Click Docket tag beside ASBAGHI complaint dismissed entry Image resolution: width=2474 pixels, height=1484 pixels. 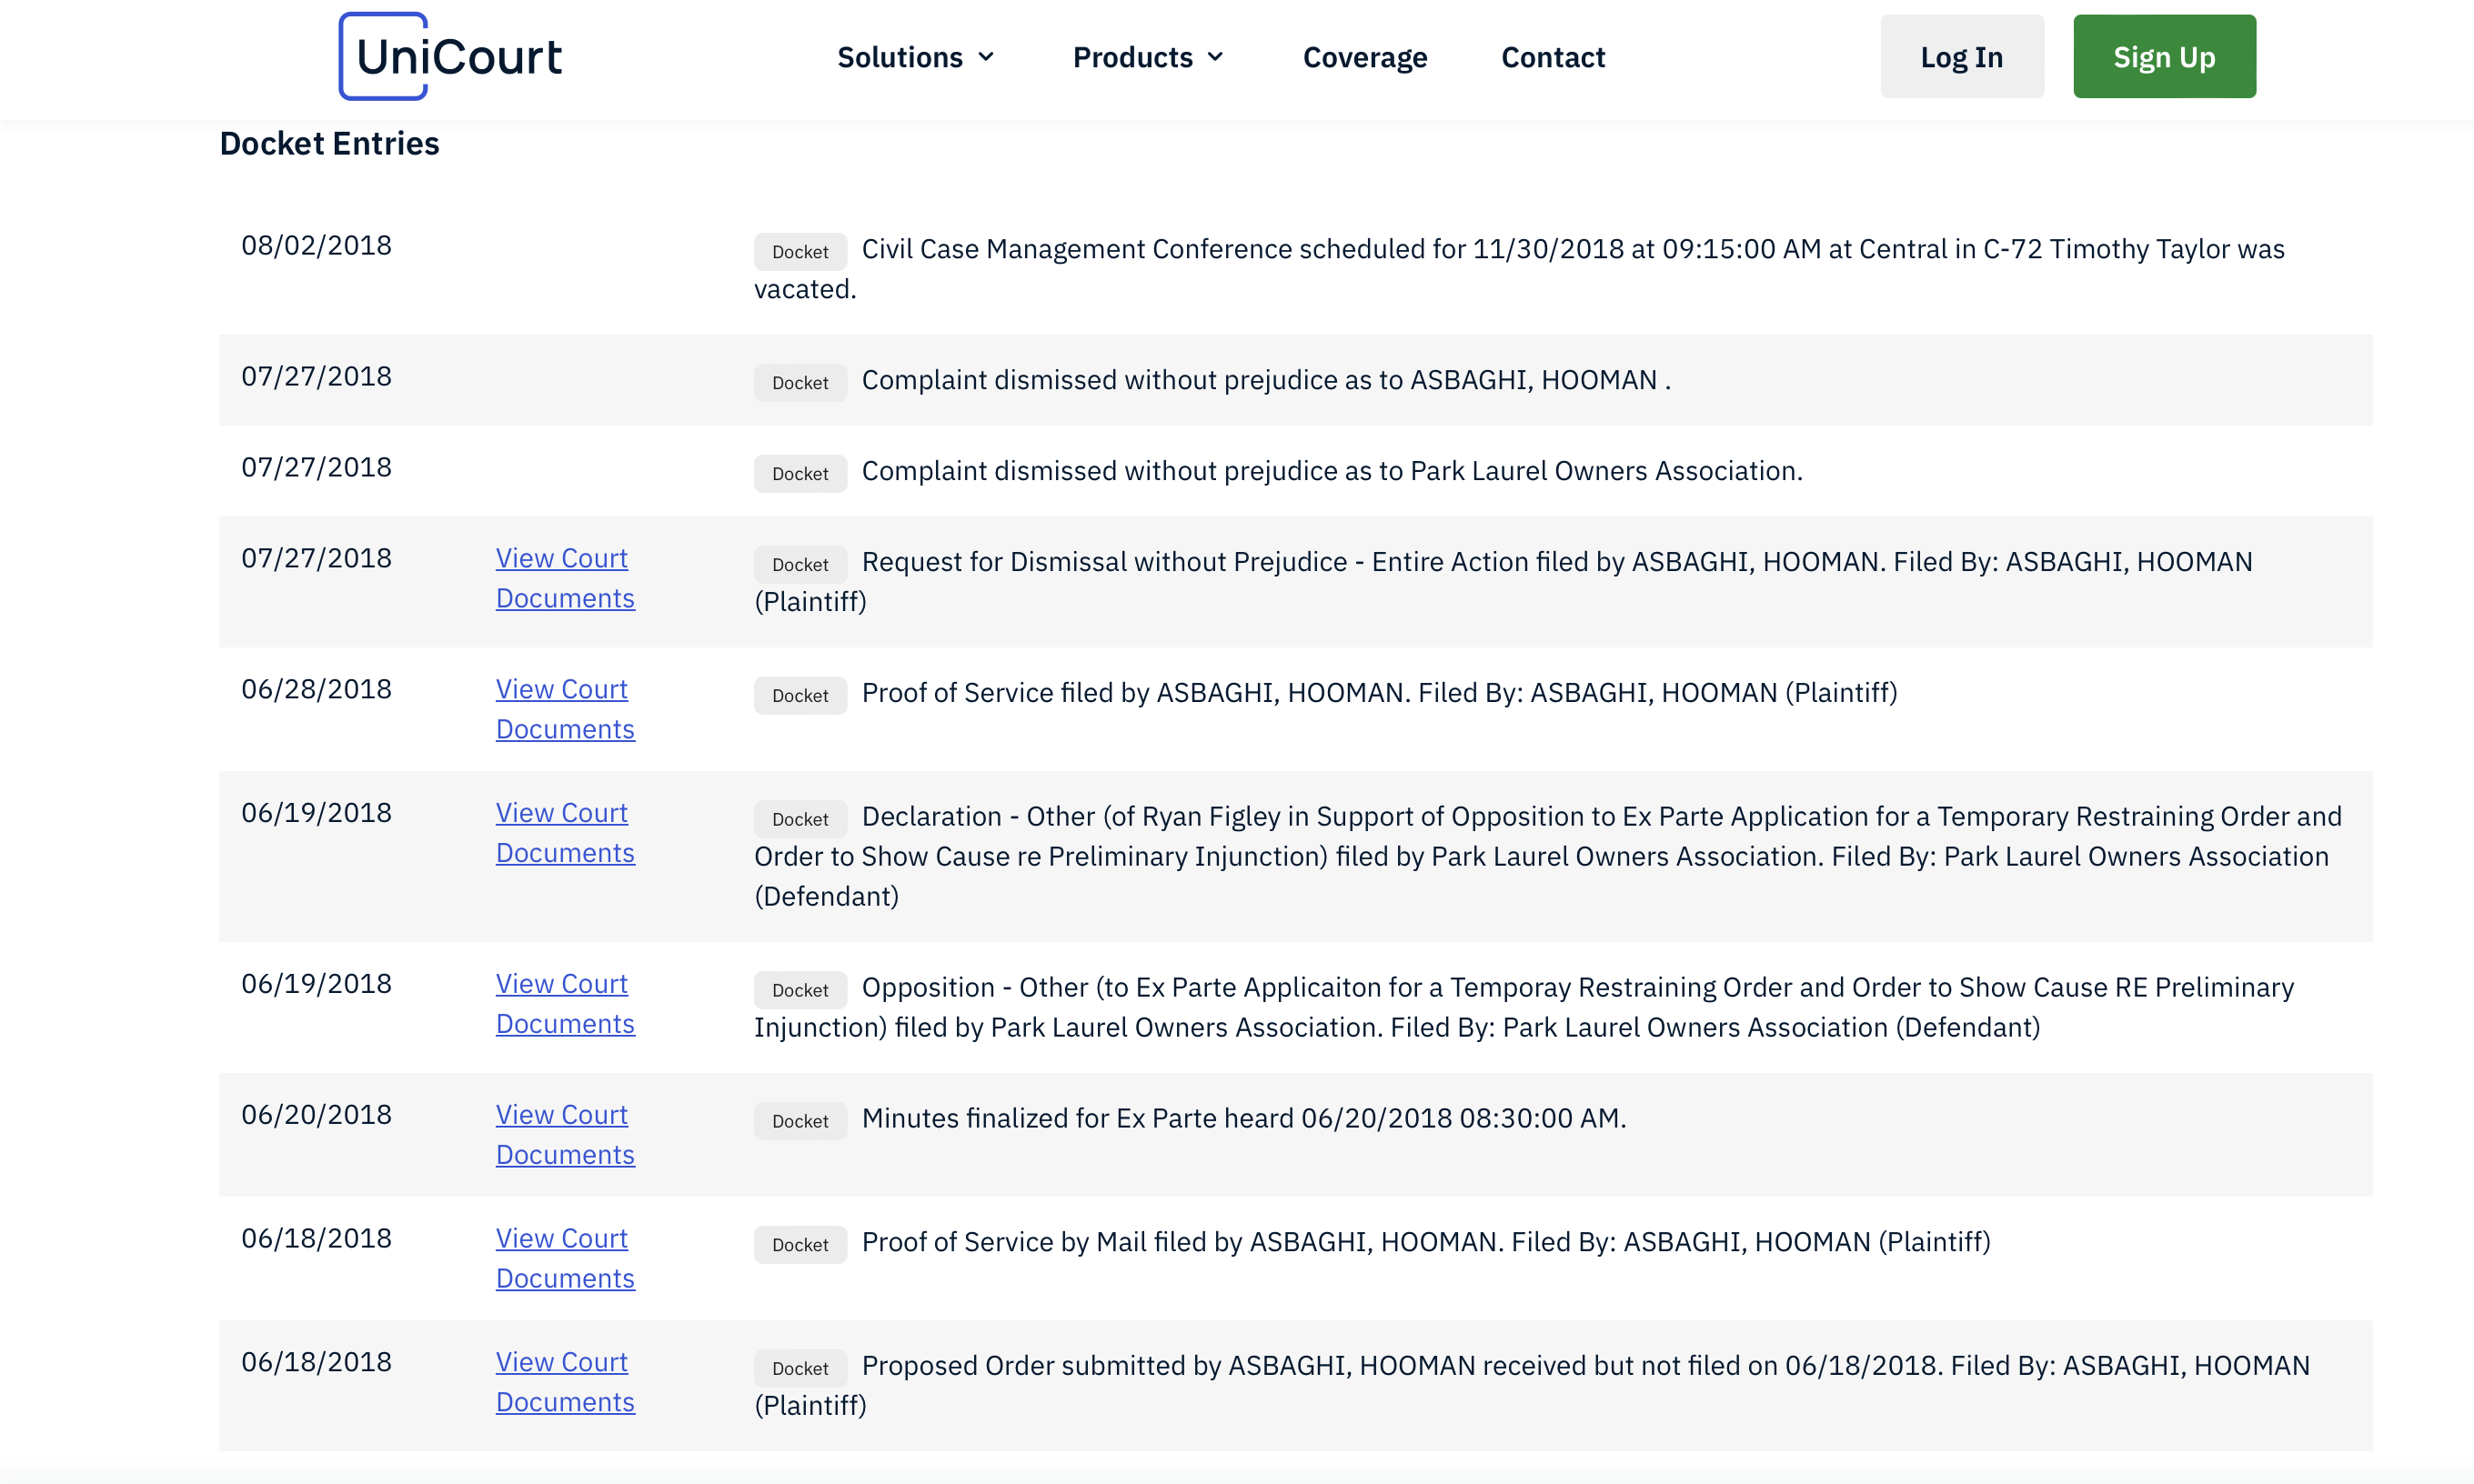coord(800,383)
